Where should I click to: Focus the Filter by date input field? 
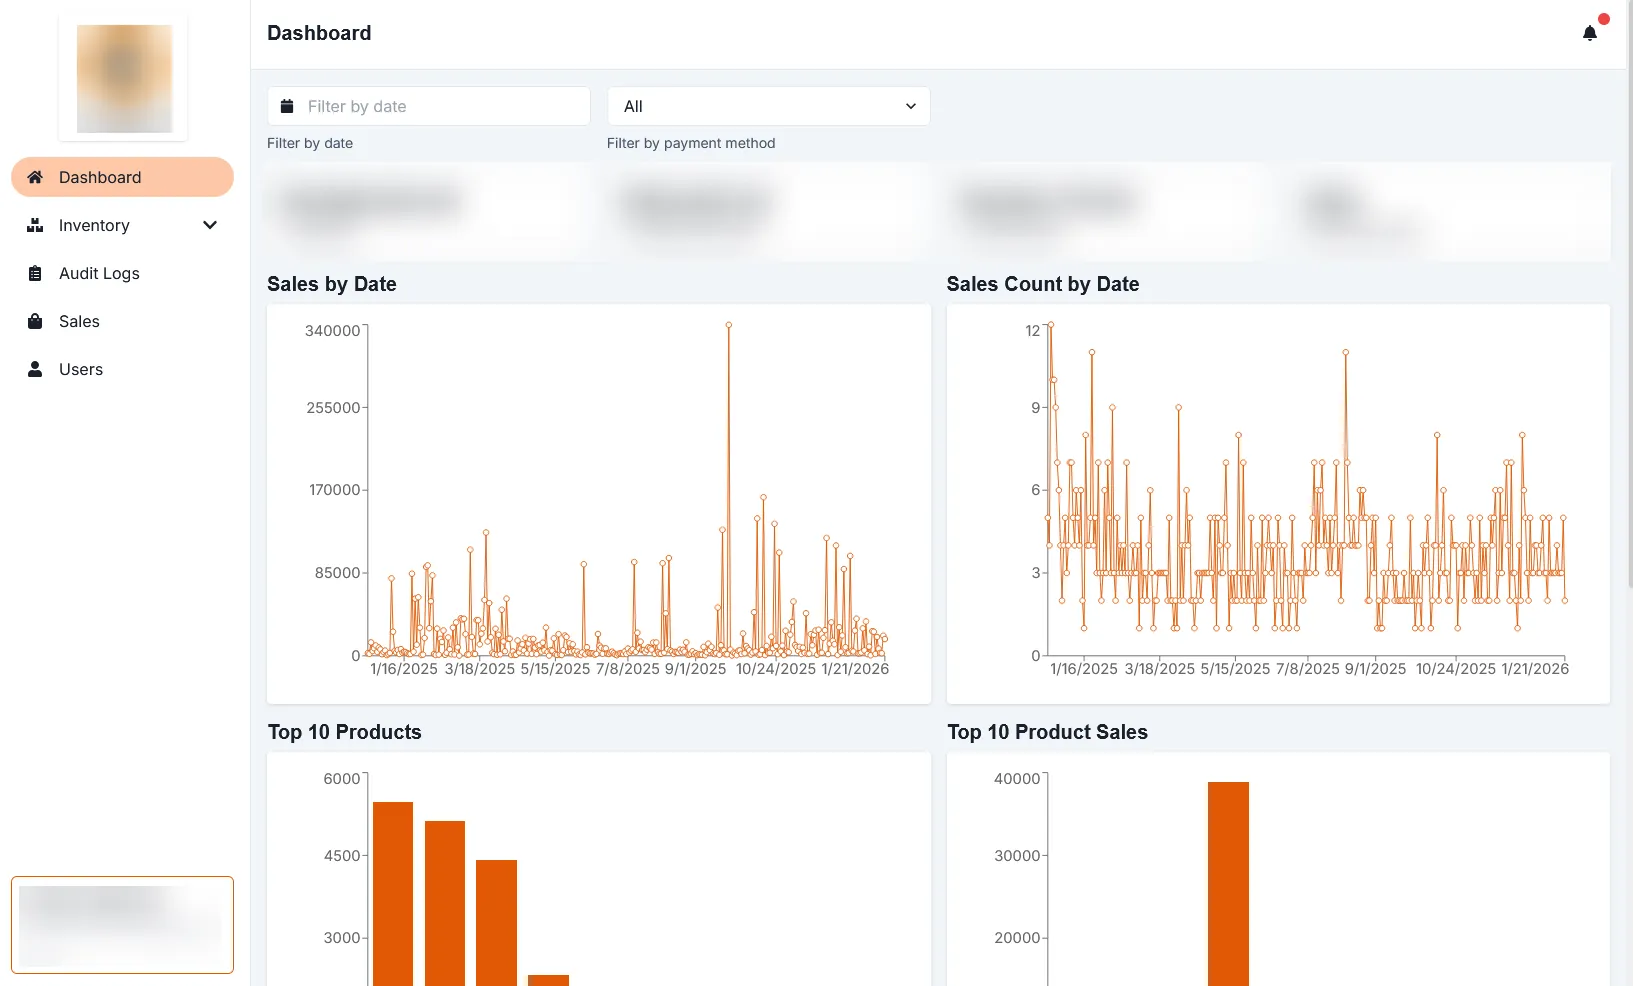click(428, 106)
